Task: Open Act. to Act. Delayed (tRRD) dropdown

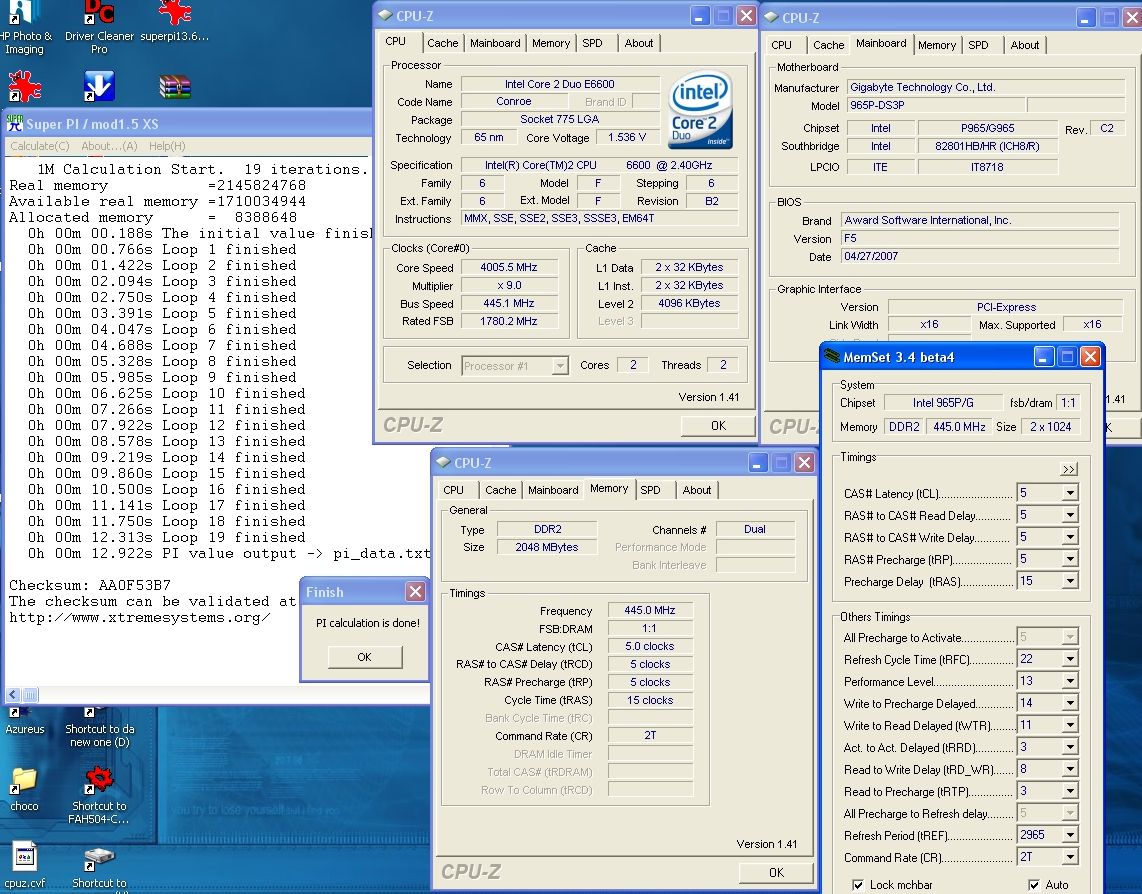Action: click(1070, 747)
